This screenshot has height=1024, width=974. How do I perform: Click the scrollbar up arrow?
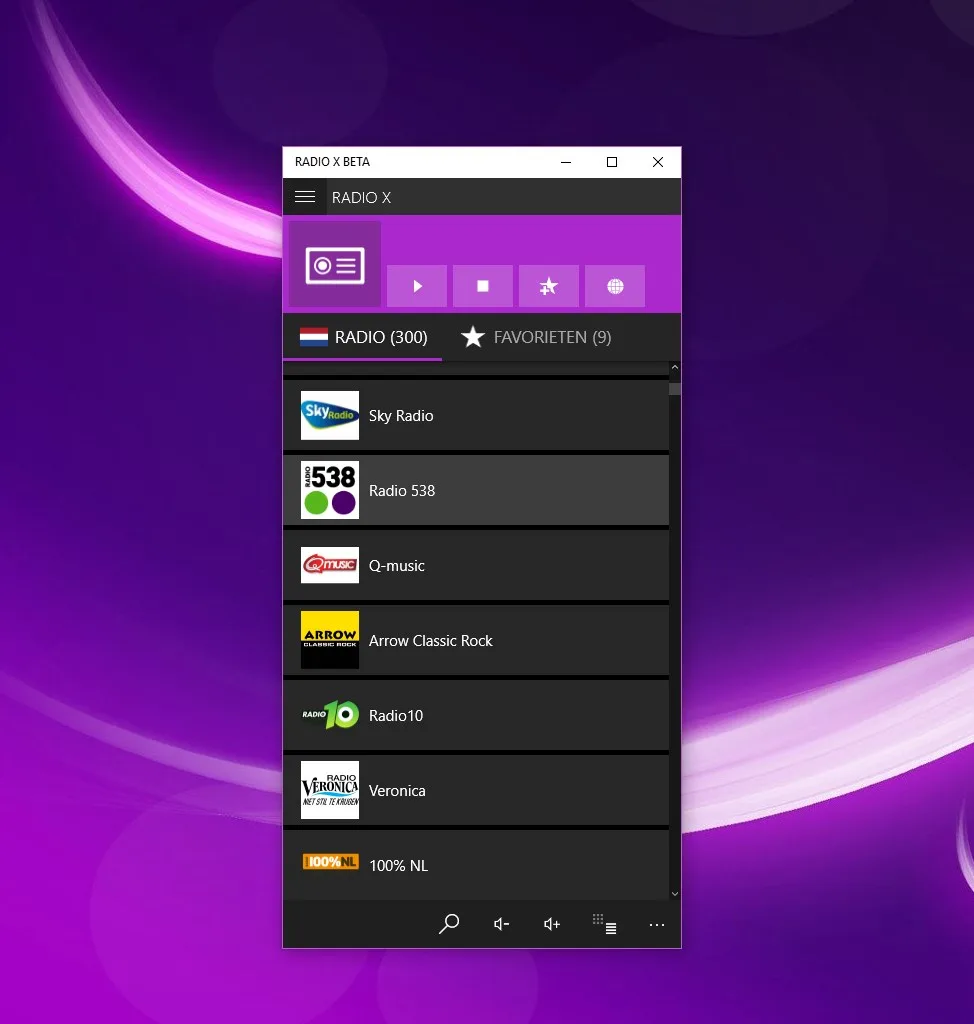[x=675, y=368]
